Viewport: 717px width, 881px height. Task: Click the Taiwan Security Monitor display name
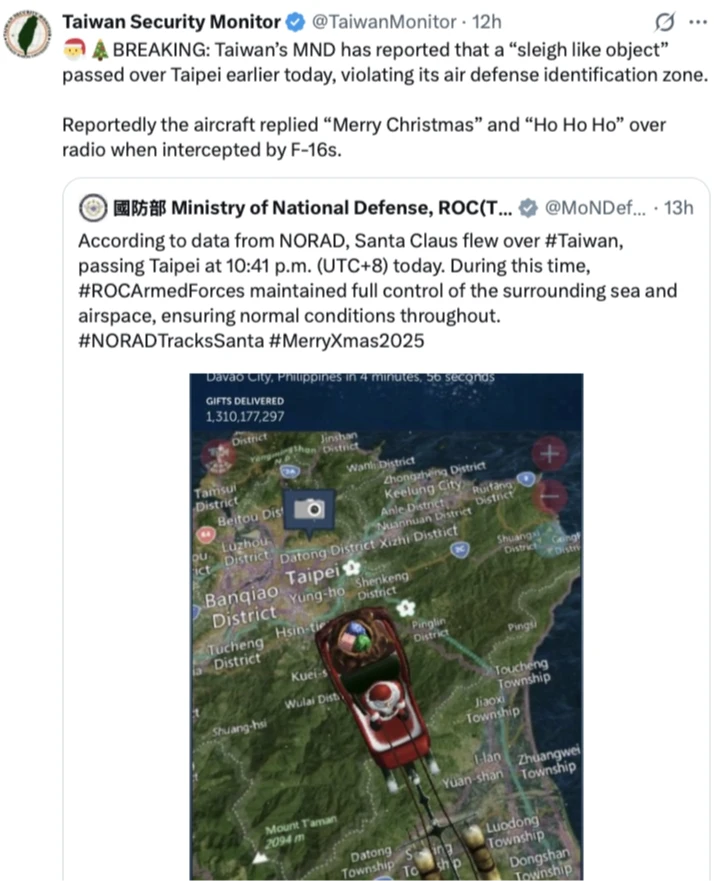171,21
